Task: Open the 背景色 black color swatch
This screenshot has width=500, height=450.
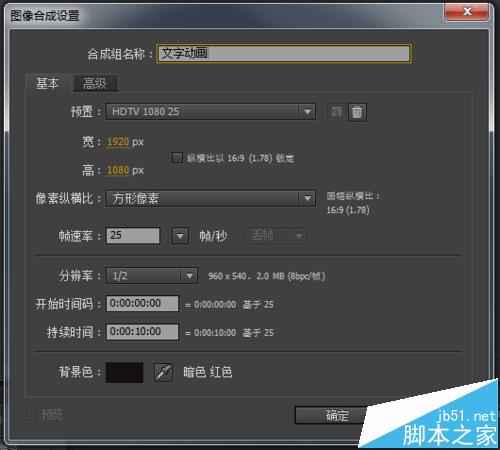Action: [125, 372]
